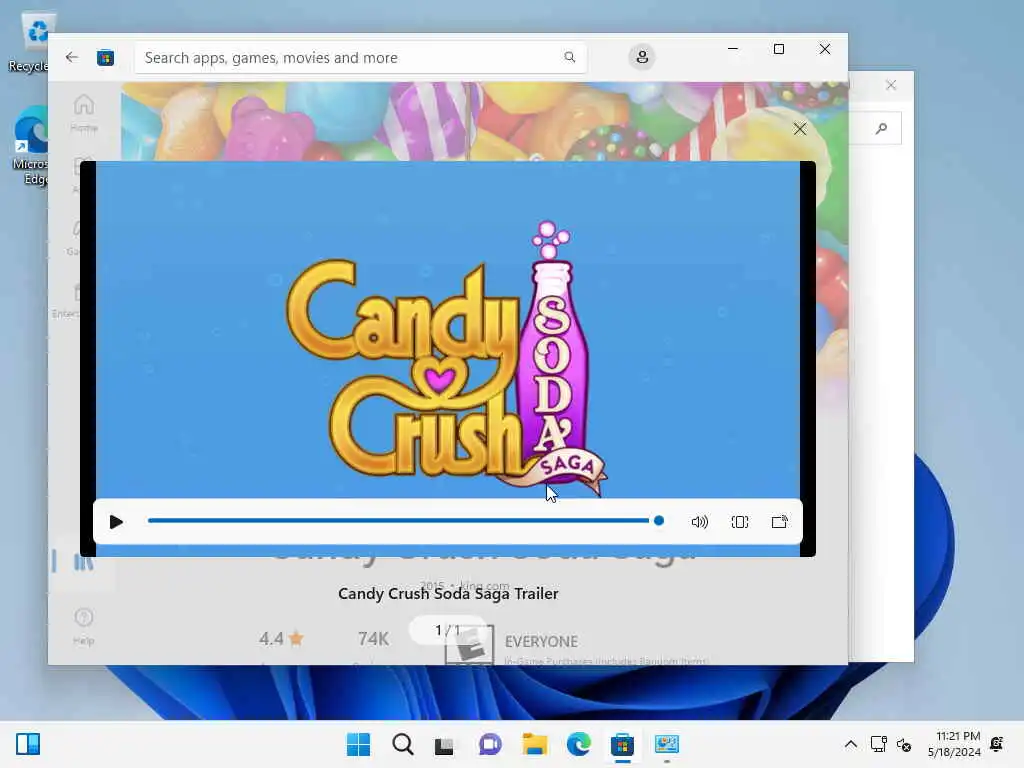The height and width of the screenshot is (768, 1024).
Task: Close the trailer overlay
Action: pyautogui.click(x=800, y=129)
